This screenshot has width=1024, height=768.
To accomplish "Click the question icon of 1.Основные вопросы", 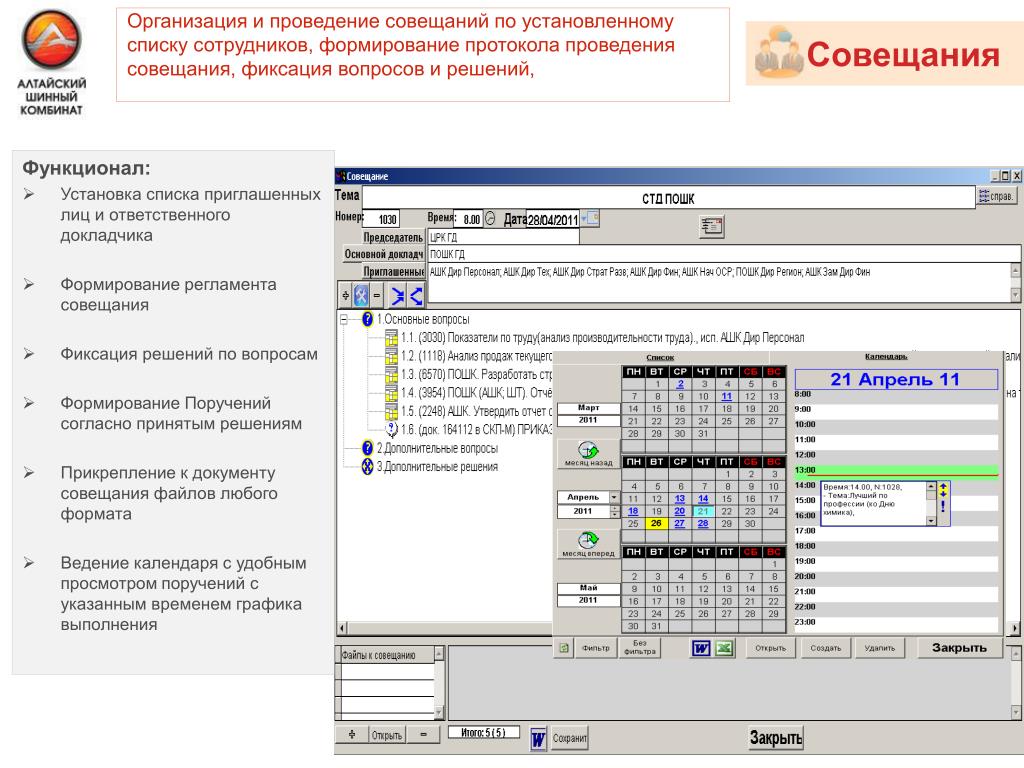I will tap(367, 319).
